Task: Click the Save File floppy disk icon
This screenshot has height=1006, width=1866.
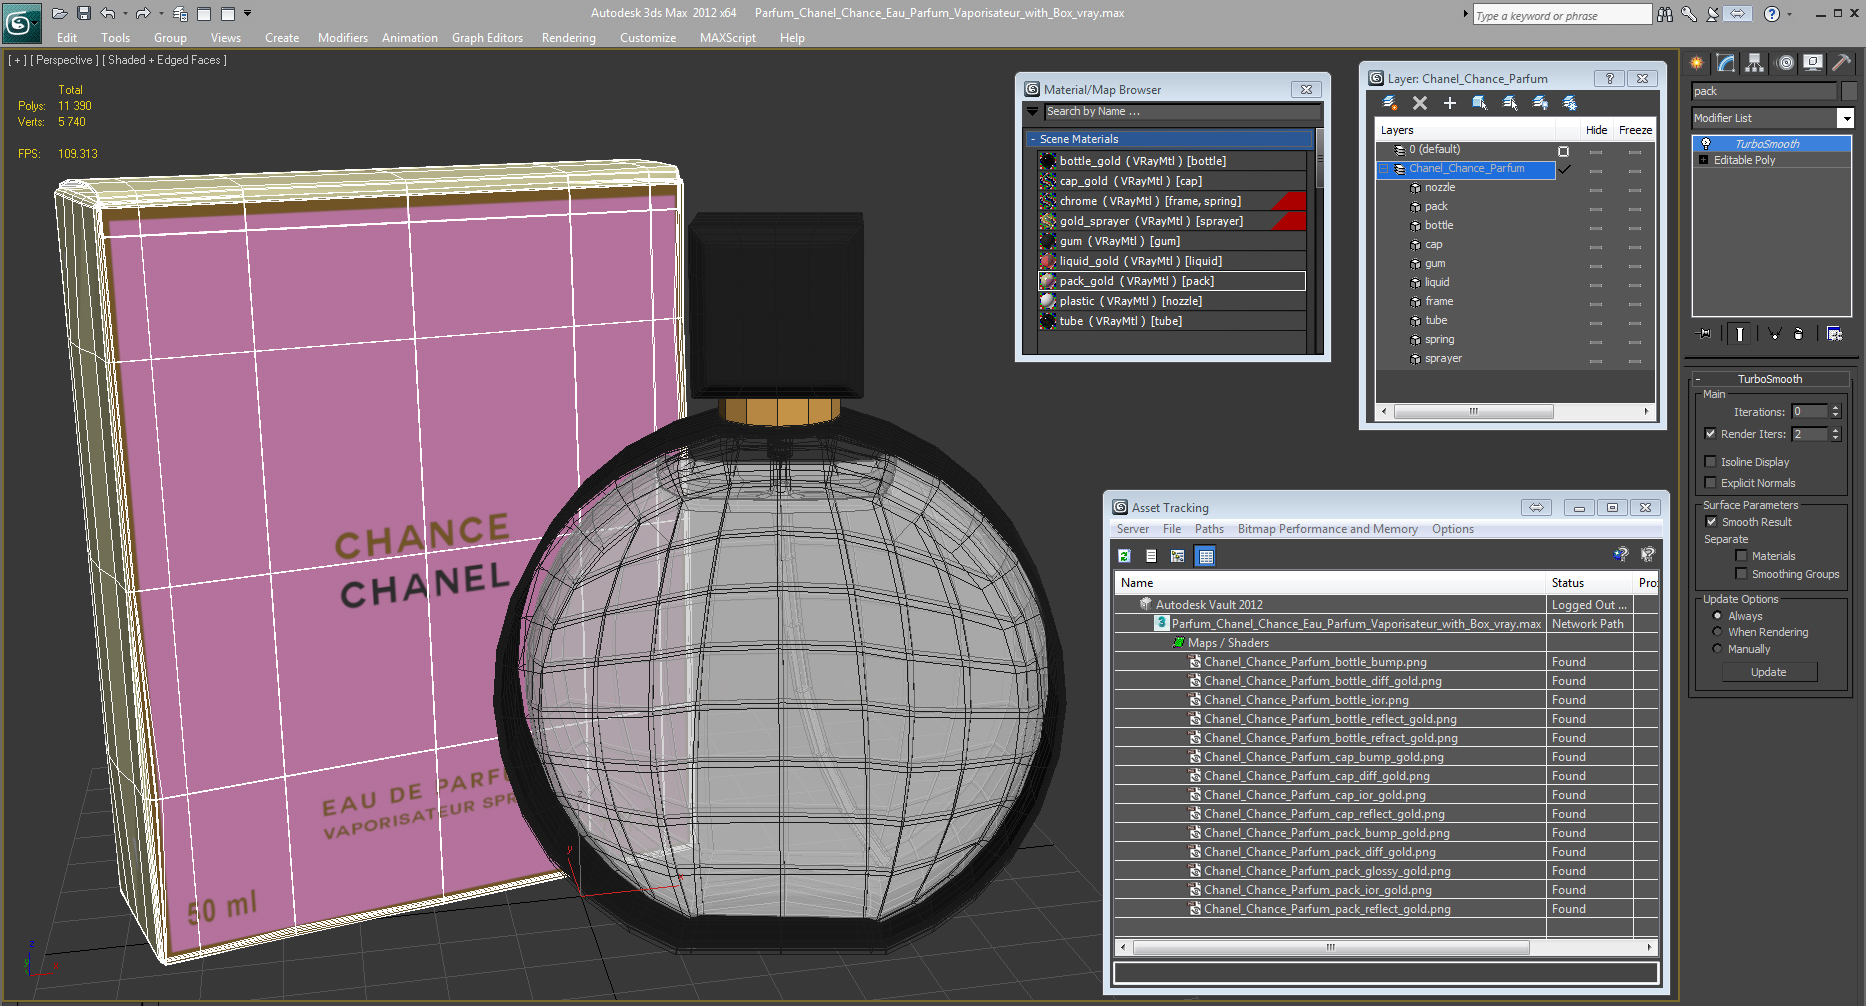Action: tap(84, 13)
